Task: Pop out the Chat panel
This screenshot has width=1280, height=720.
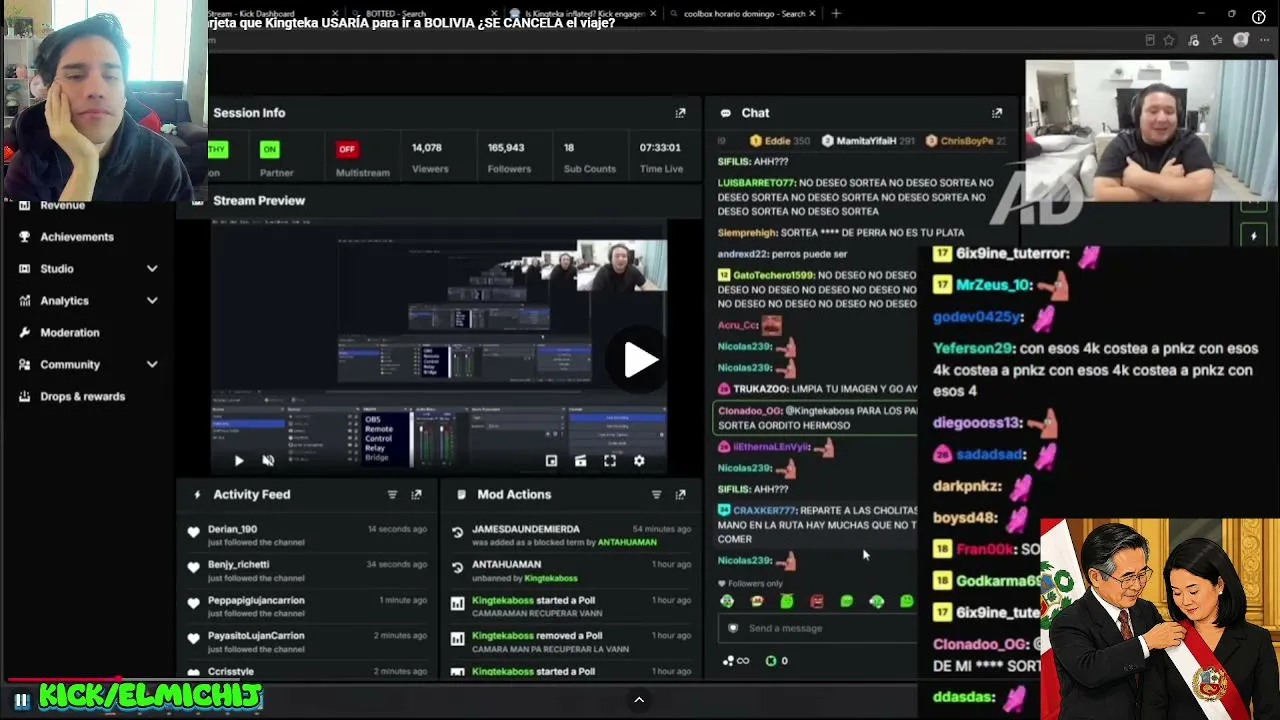Action: tap(996, 113)
